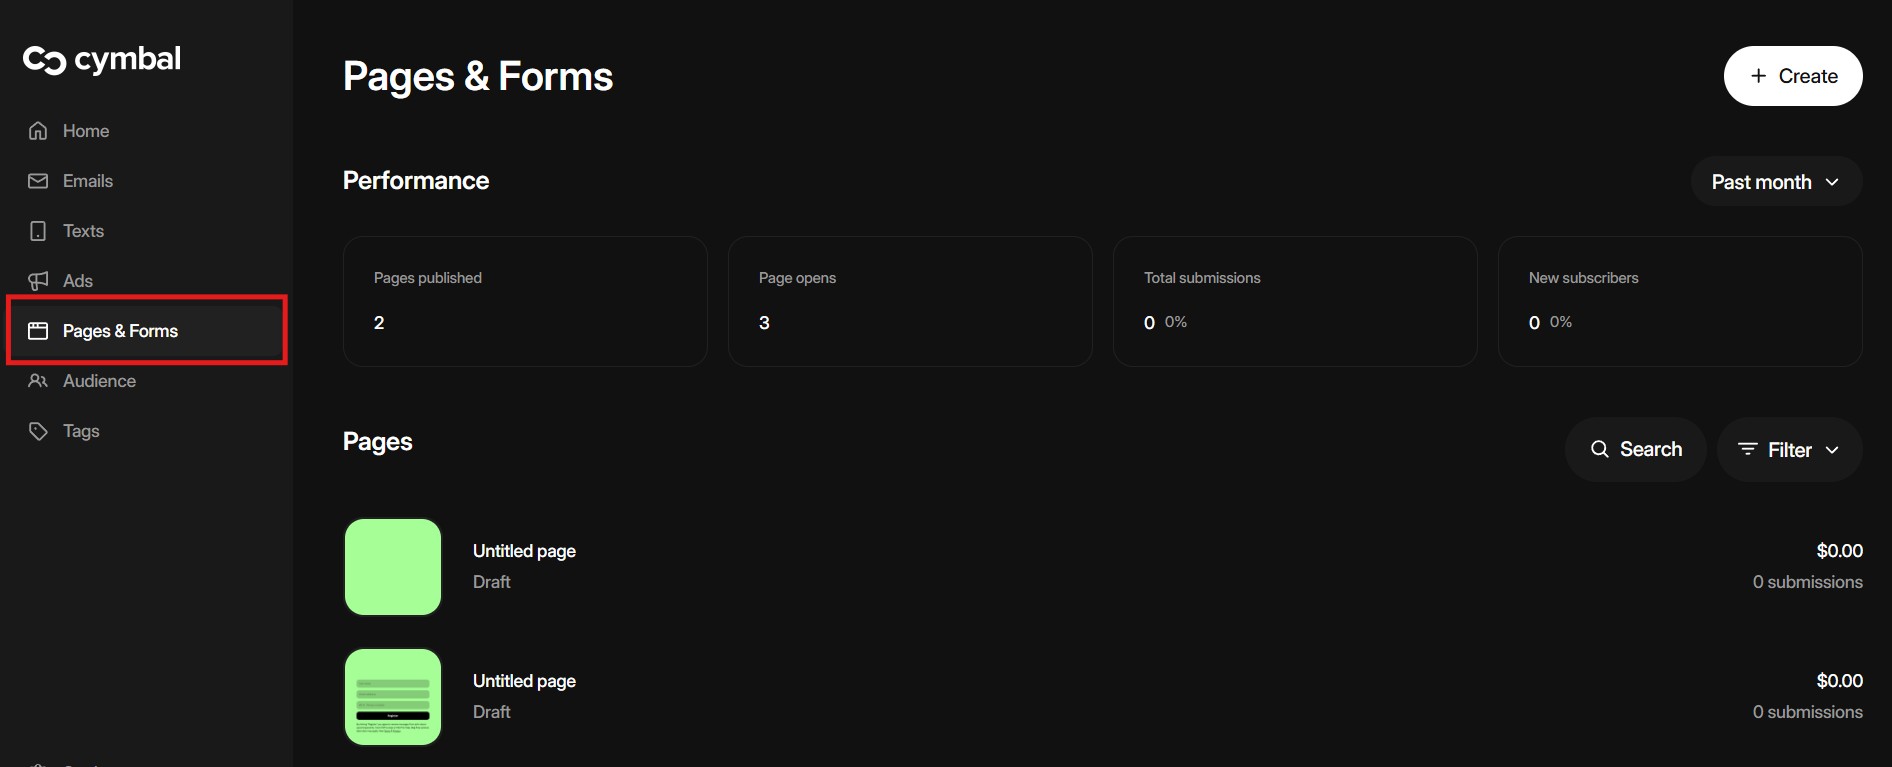Click the Pages published stat card
The height and width of the screenshot is (767, 1892).
click(x=525, y=301)
